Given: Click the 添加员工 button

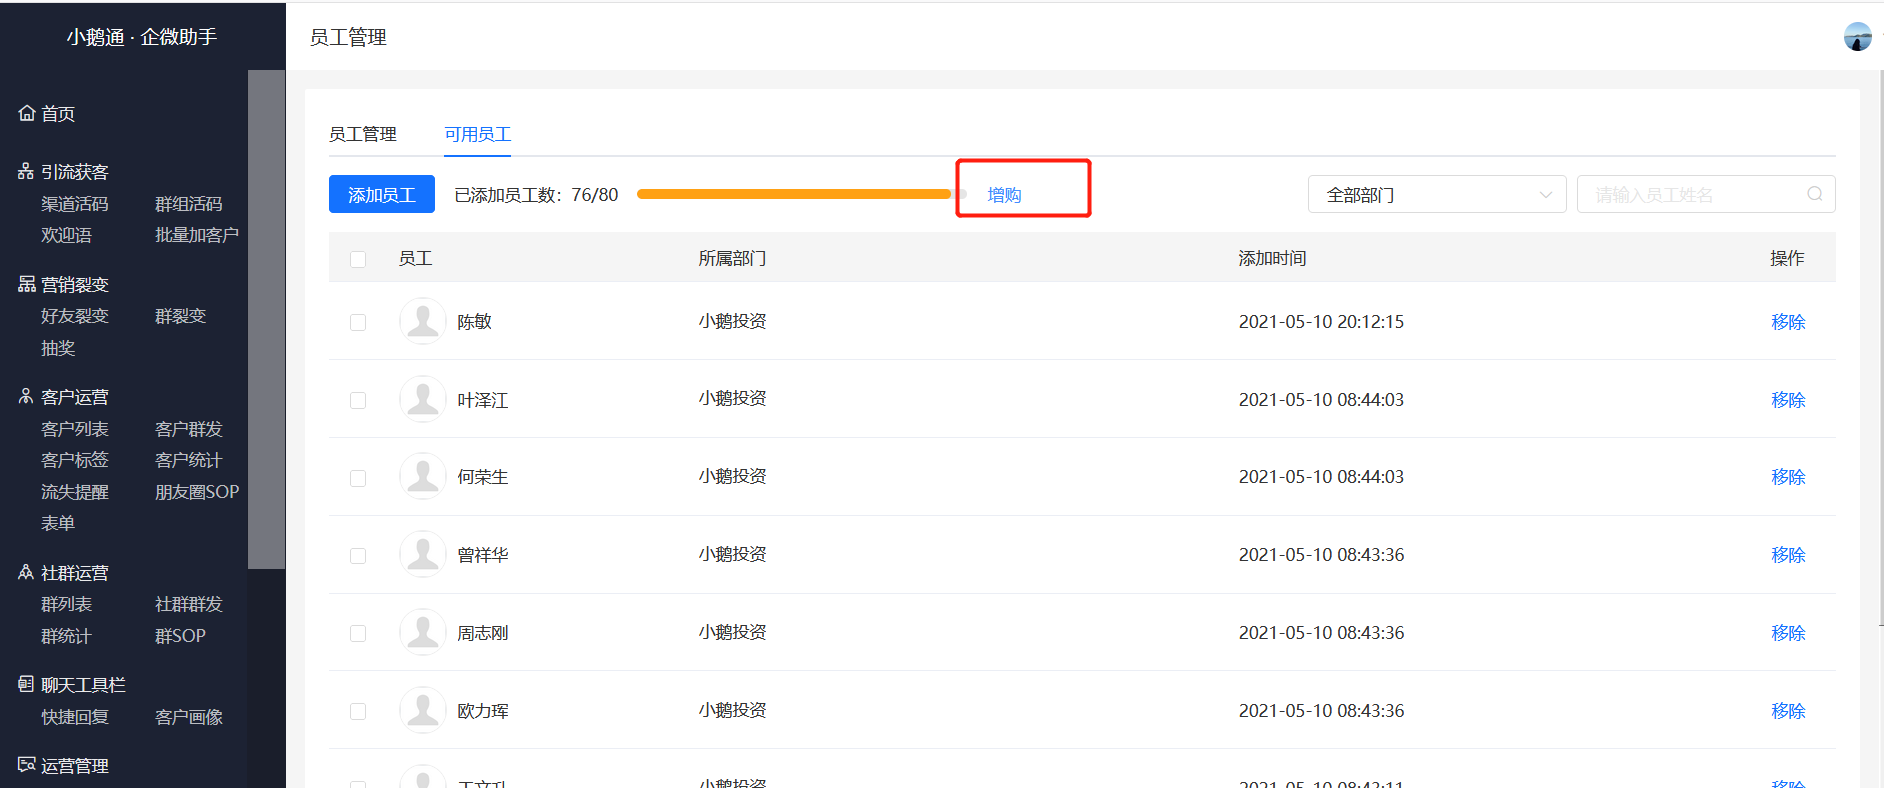Looking at the screenshot, I should click(382, 194).
